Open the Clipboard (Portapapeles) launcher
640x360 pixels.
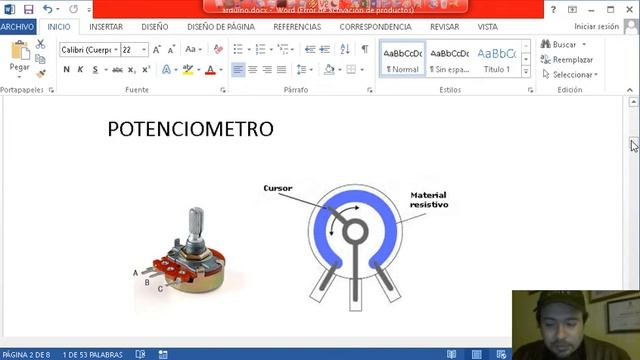(51, 90)
